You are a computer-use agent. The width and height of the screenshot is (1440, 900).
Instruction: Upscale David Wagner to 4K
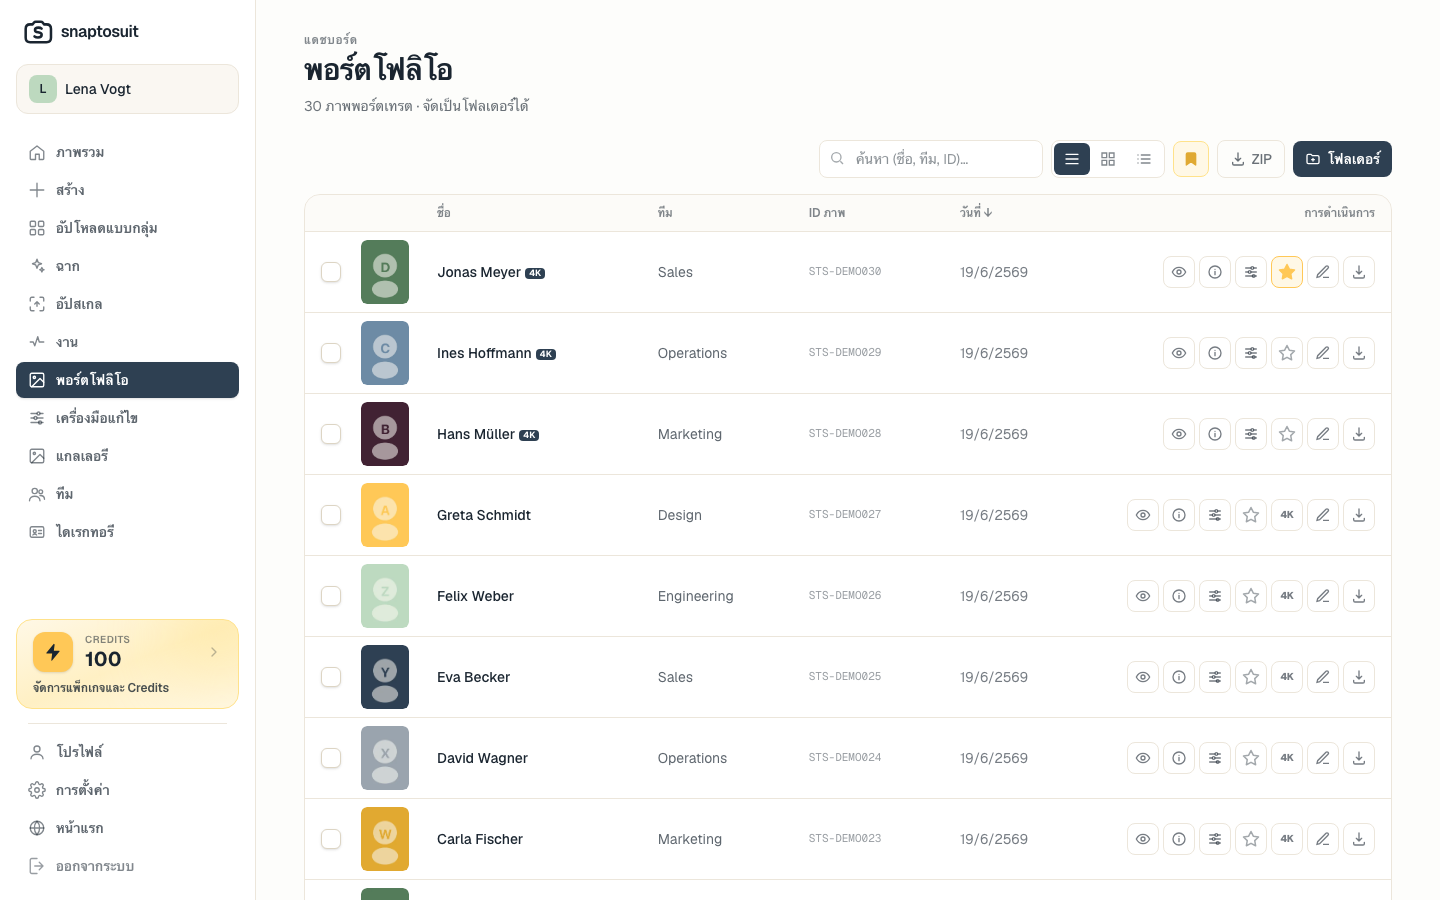pyautogui.click(x=1287, y=758)
